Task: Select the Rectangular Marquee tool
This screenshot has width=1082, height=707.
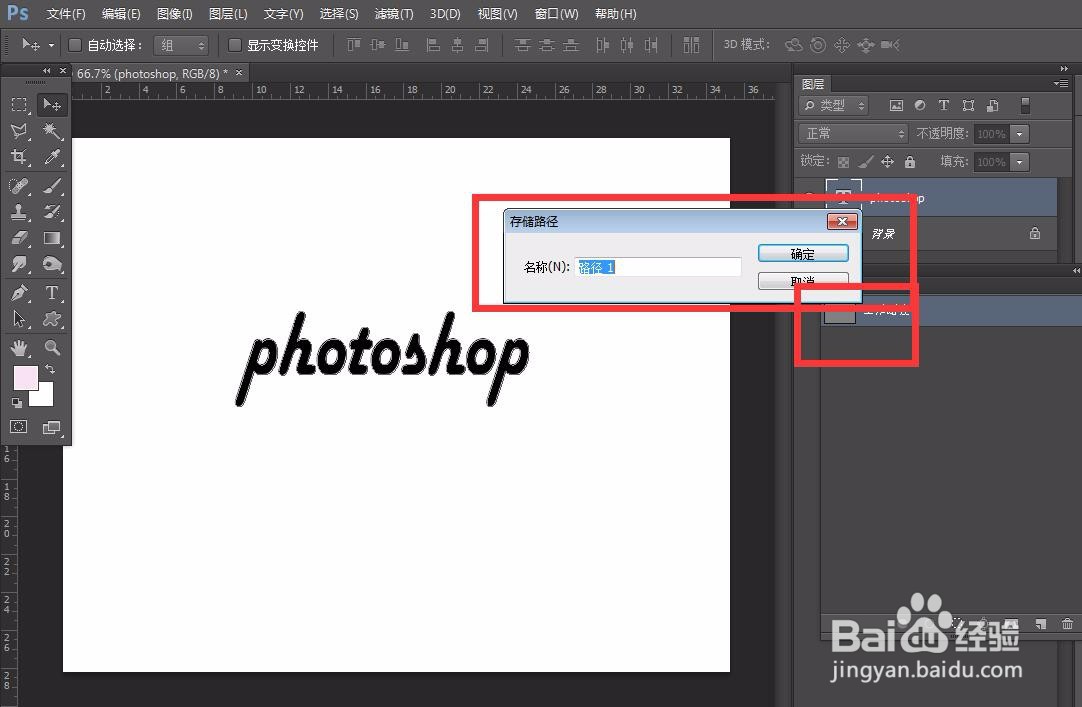Action: coord(19,105)
